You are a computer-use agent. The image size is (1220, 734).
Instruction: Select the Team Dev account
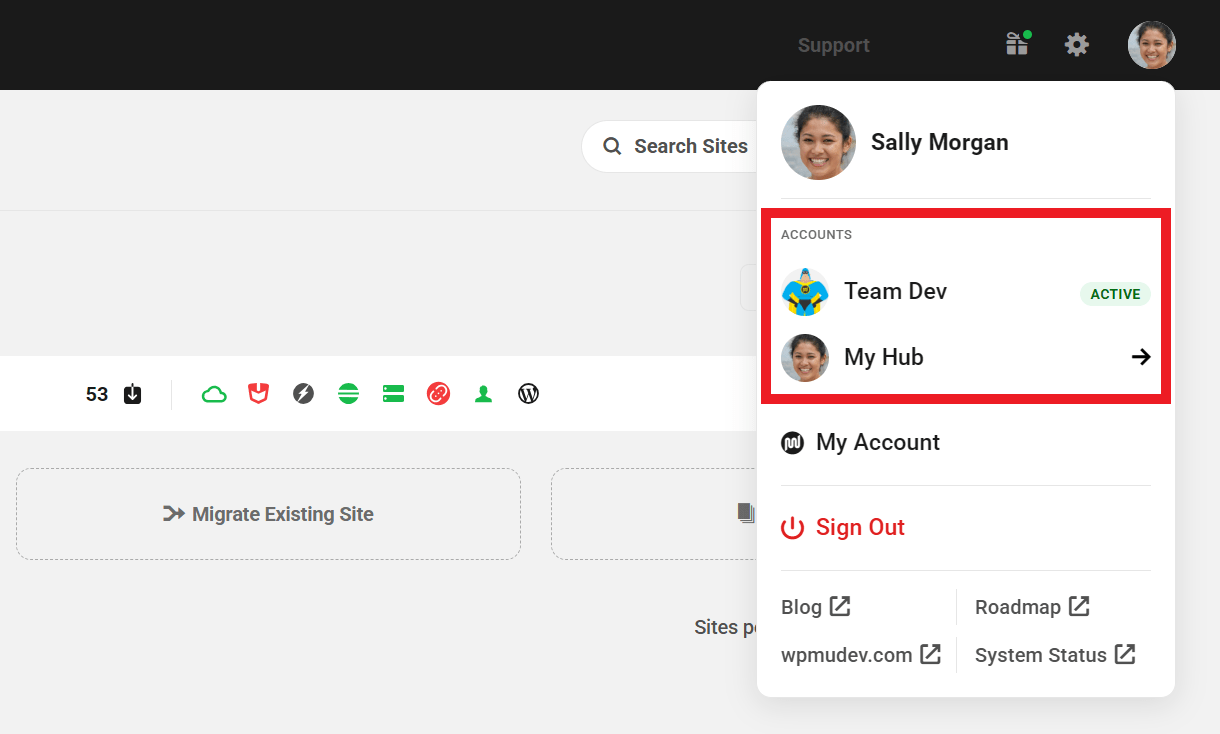point(896,291)
